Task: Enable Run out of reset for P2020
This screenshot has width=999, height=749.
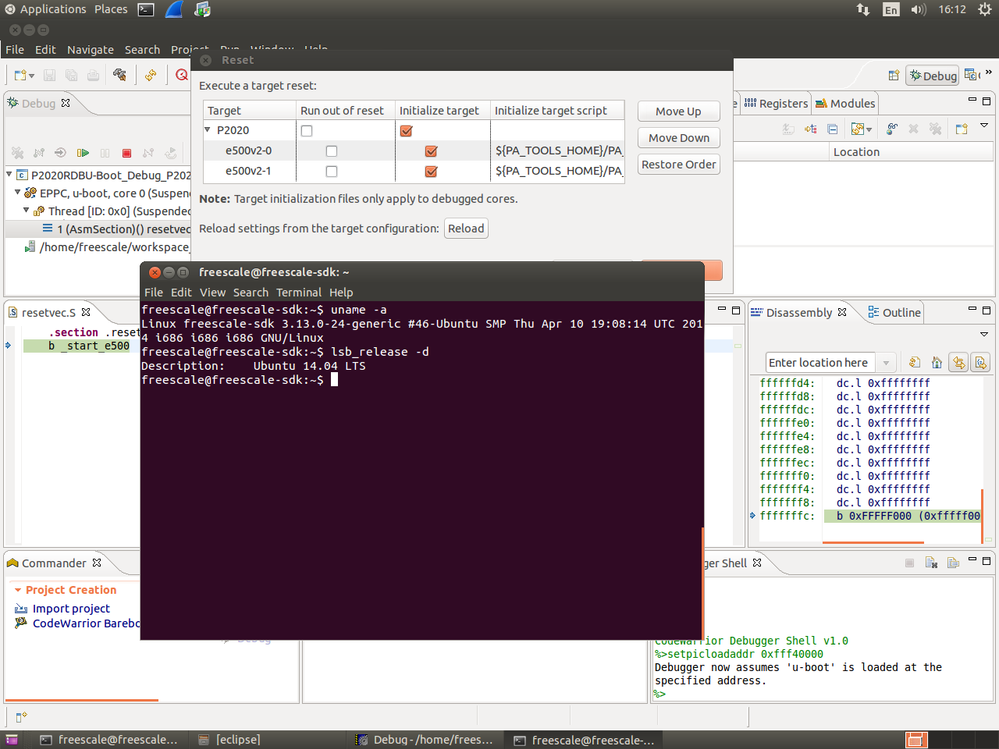Action: [x=307, y=131]
